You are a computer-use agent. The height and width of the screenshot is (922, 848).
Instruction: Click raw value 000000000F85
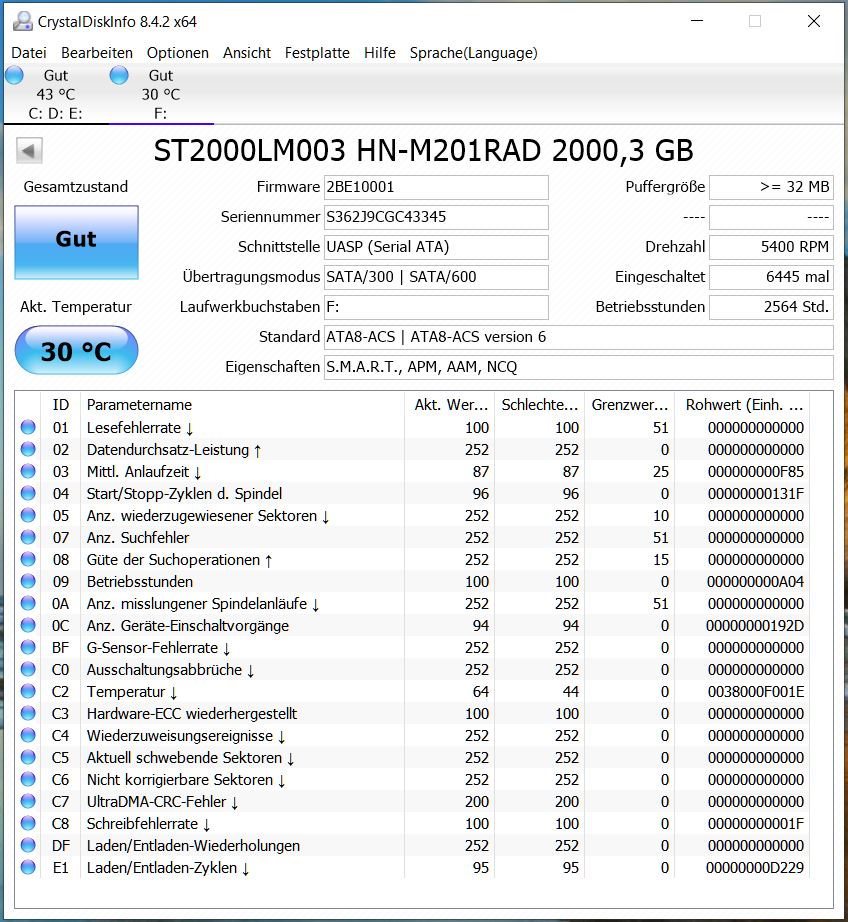point(756,472)
